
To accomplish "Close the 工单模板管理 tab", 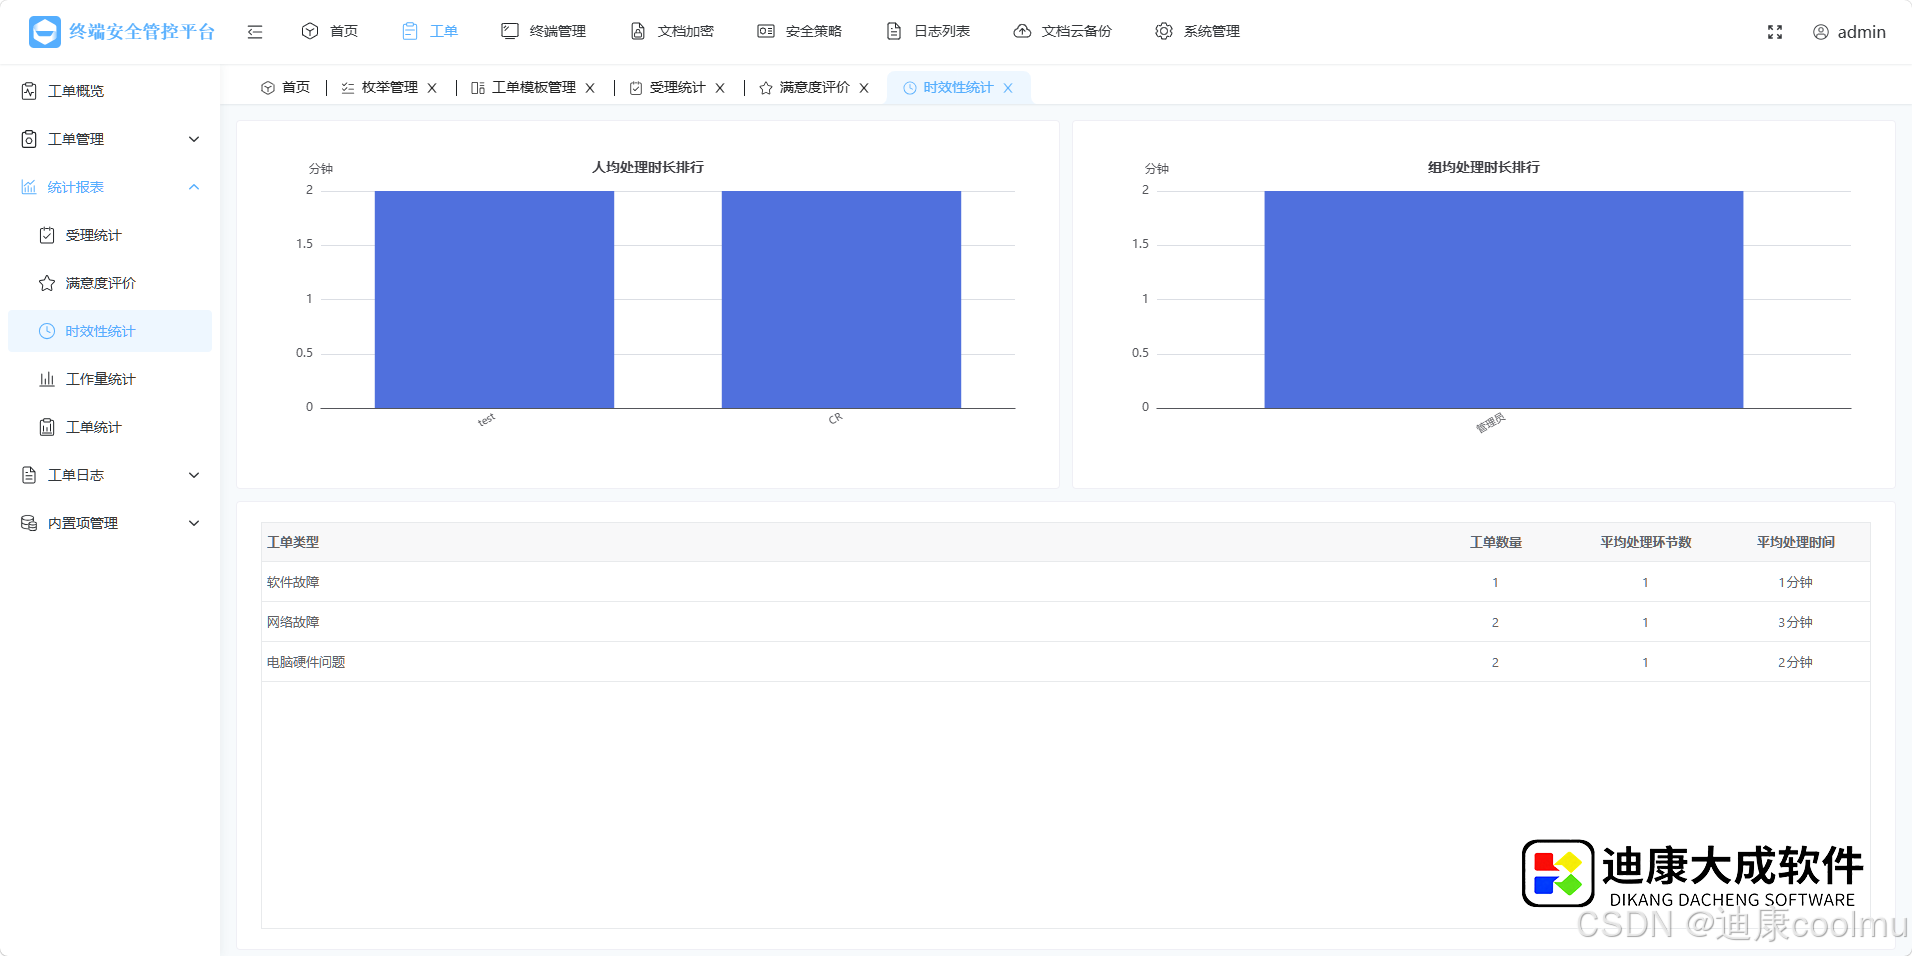I will click(590, 88).
